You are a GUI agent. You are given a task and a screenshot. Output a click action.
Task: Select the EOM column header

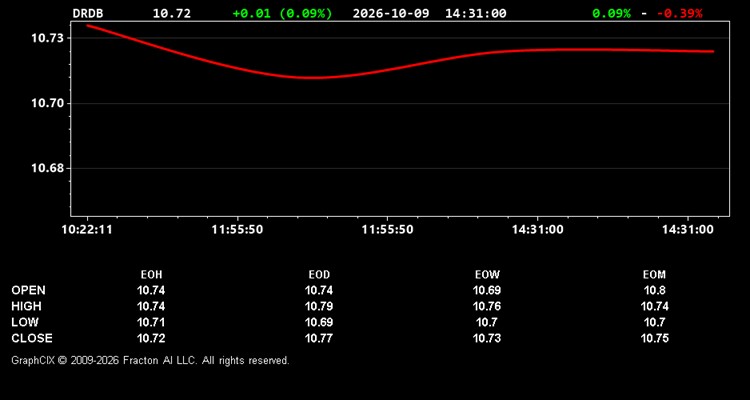pyautogui.click(x=654, y=275)
